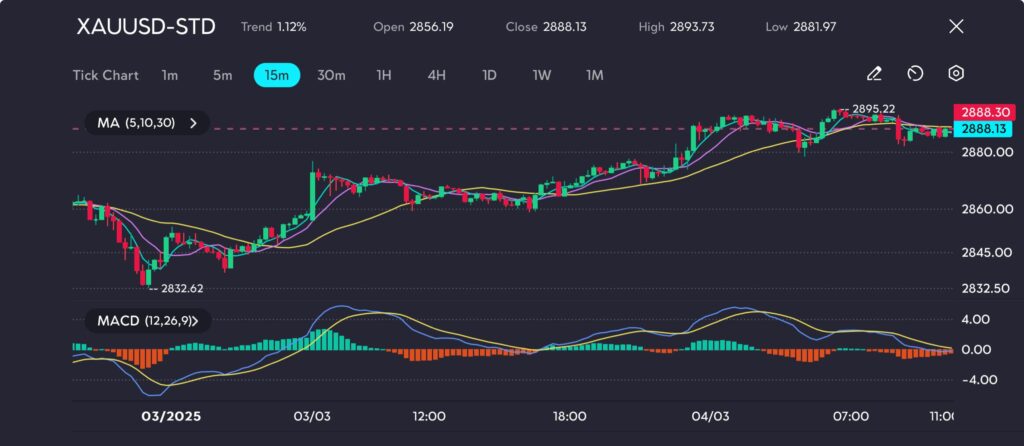Click the 2895.22 high price marker
The height and width of the screenshot is (446, 1024).
[x=873, y=108]
